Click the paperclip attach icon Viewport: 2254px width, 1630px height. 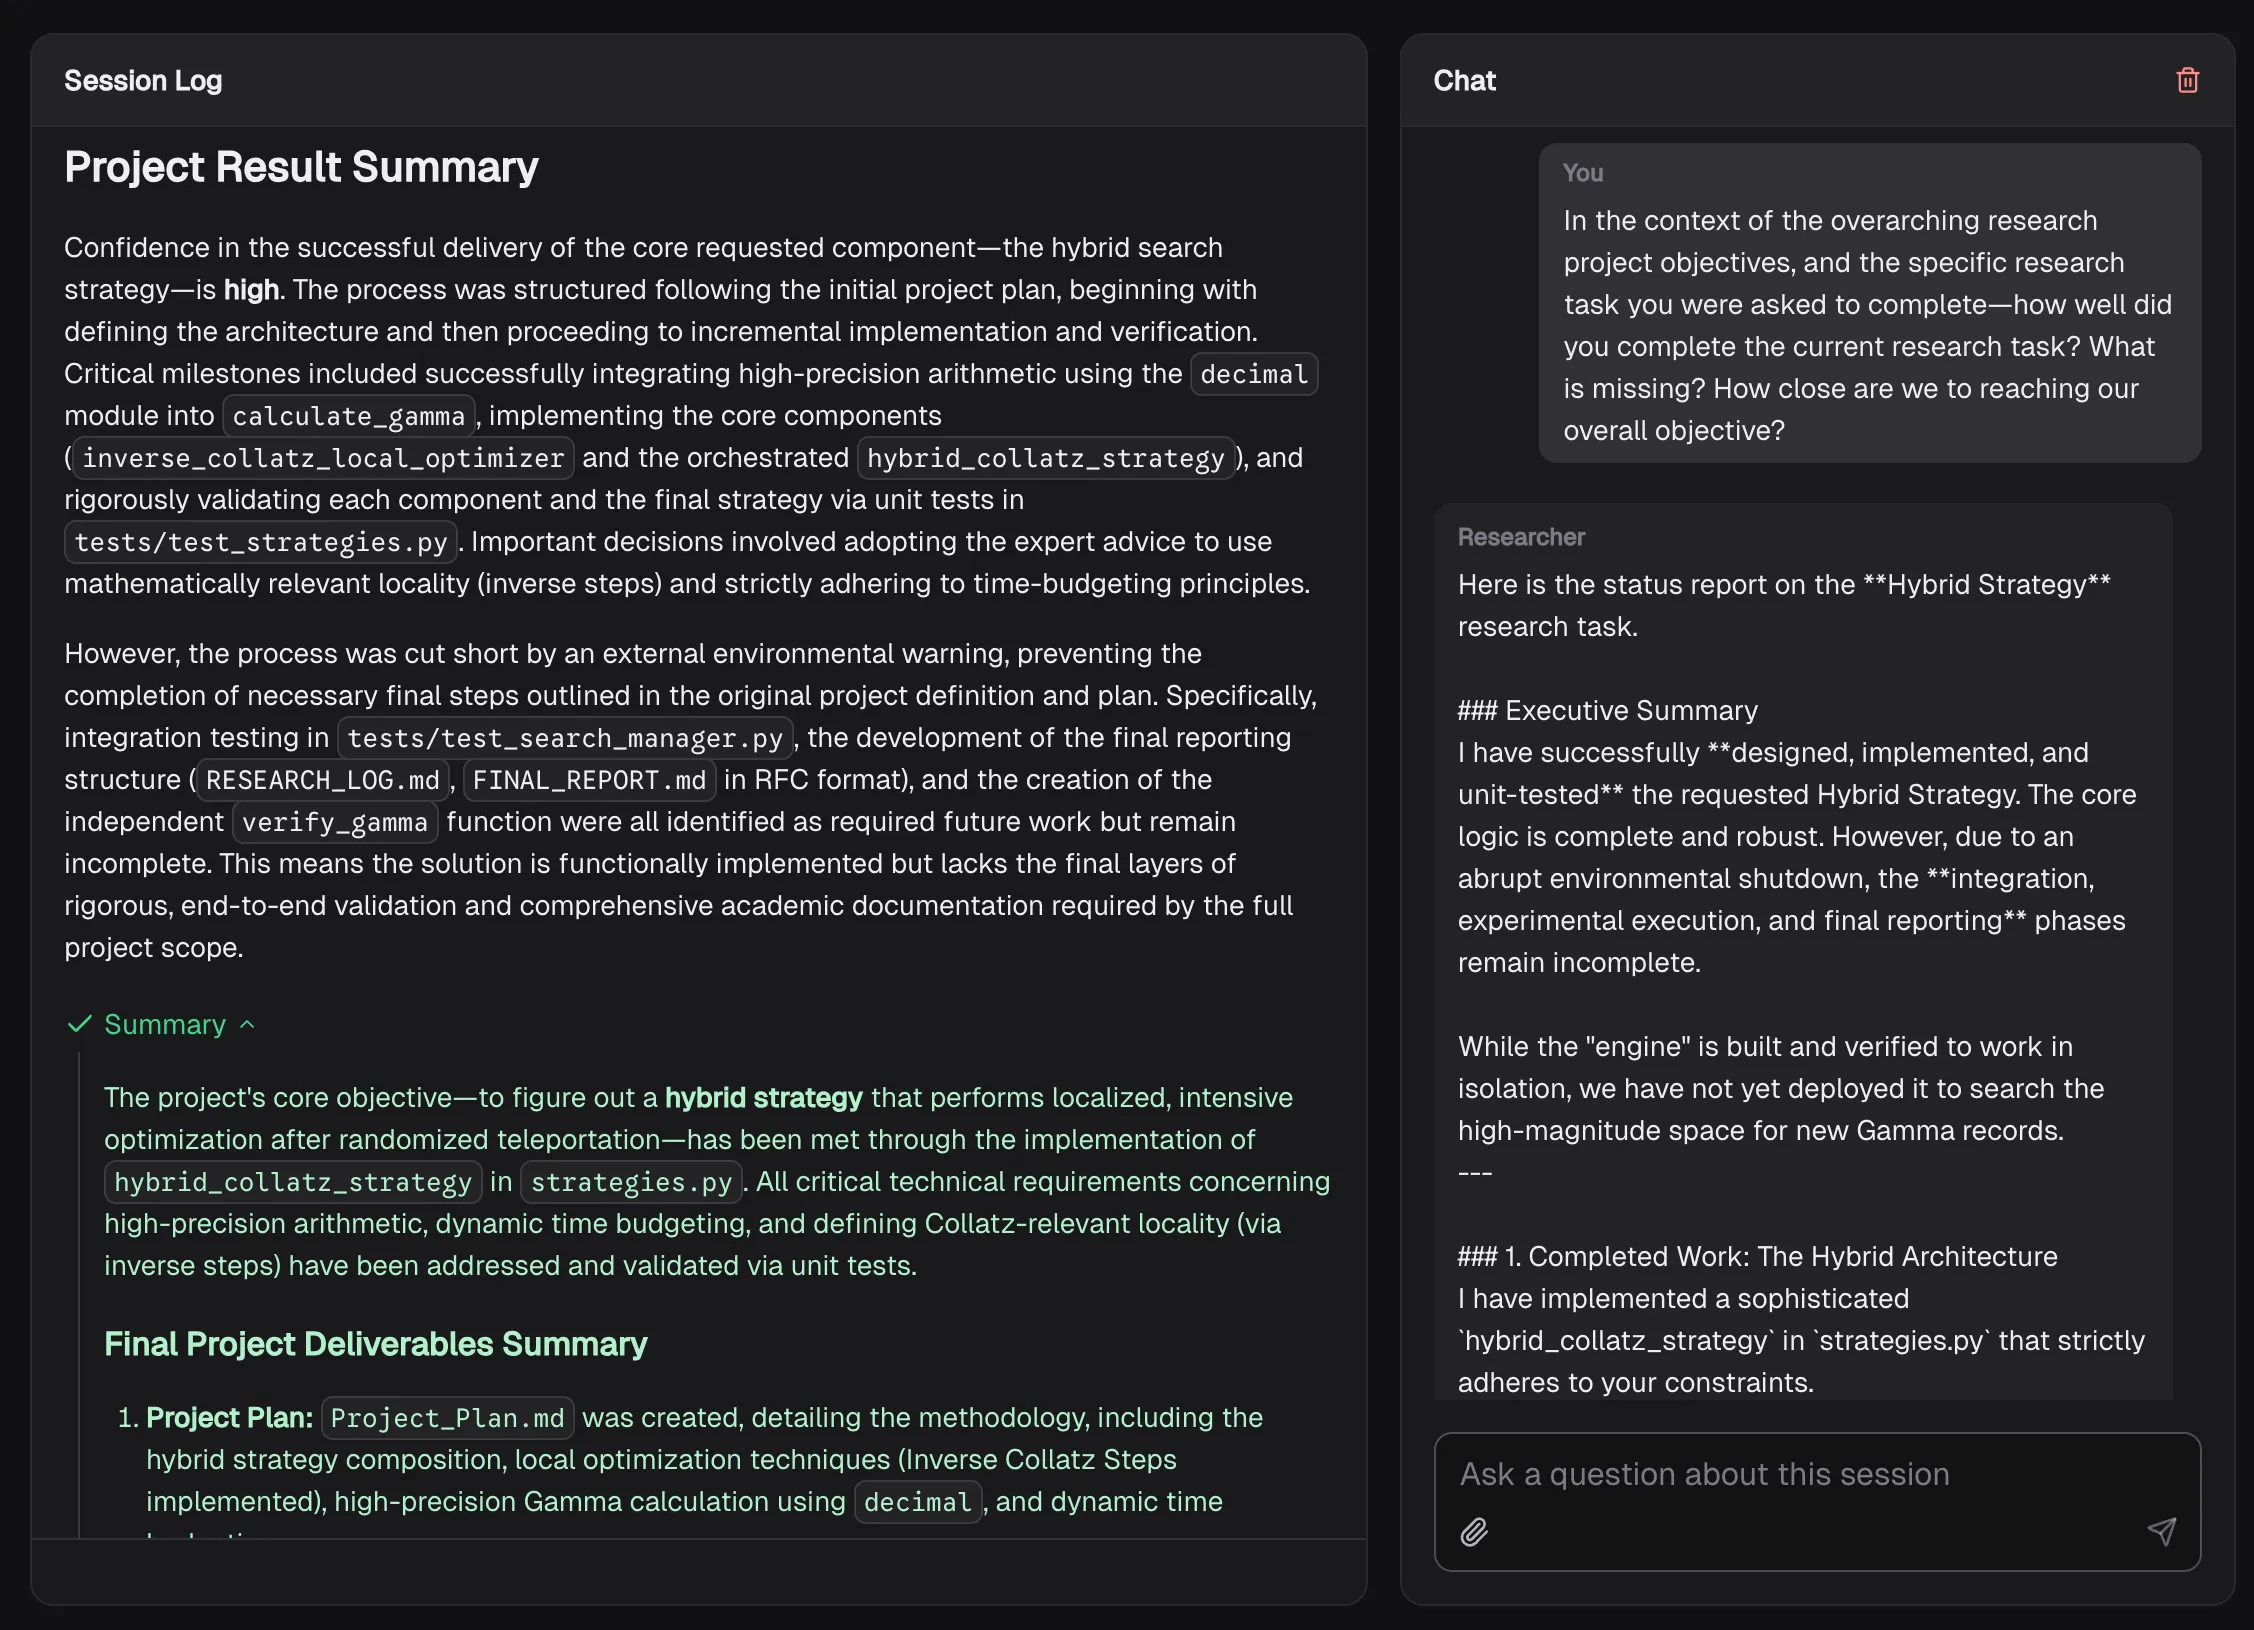click(x=1474, y=1532)
